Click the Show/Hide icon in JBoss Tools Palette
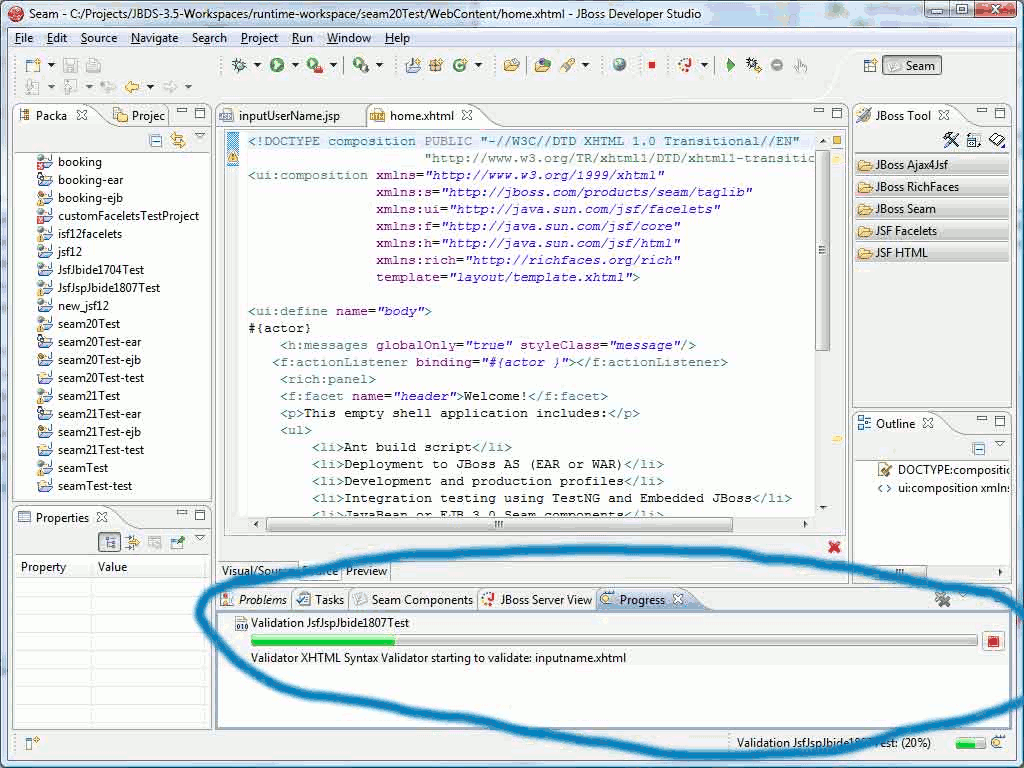The image size is (1024, 768). 974,140
